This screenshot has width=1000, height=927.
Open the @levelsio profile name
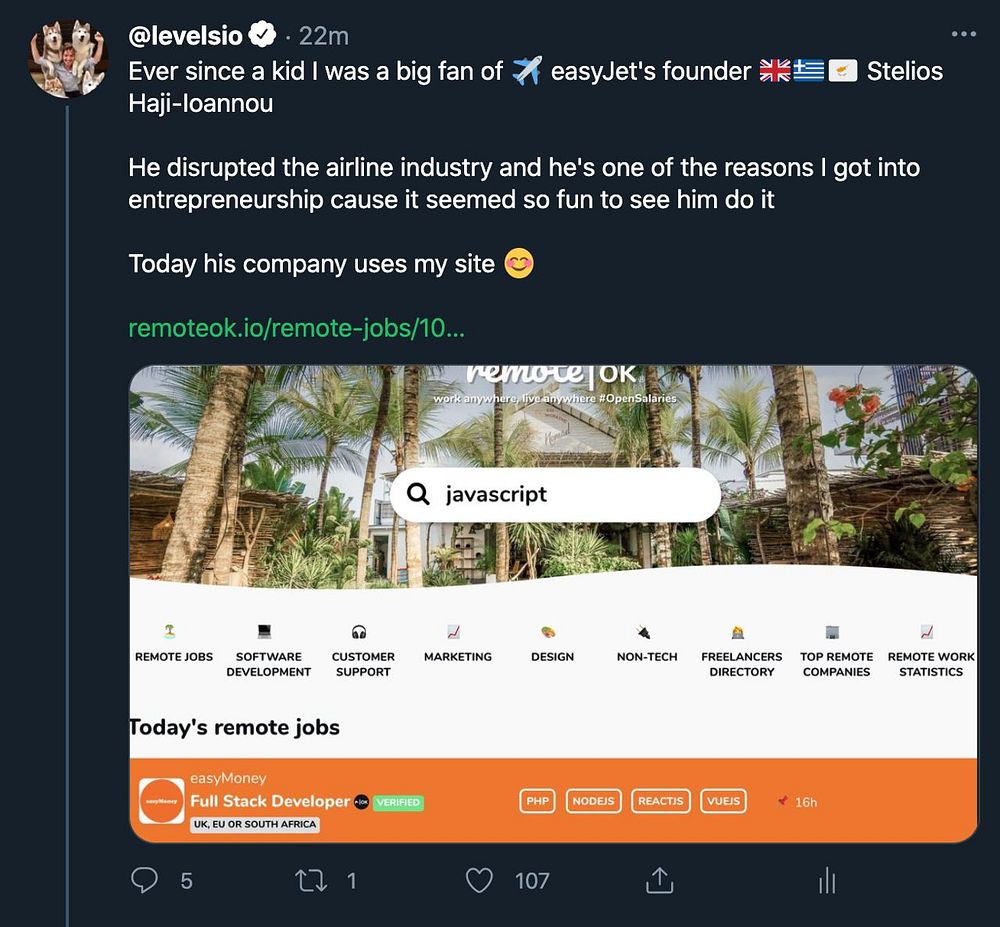[186, 35]
